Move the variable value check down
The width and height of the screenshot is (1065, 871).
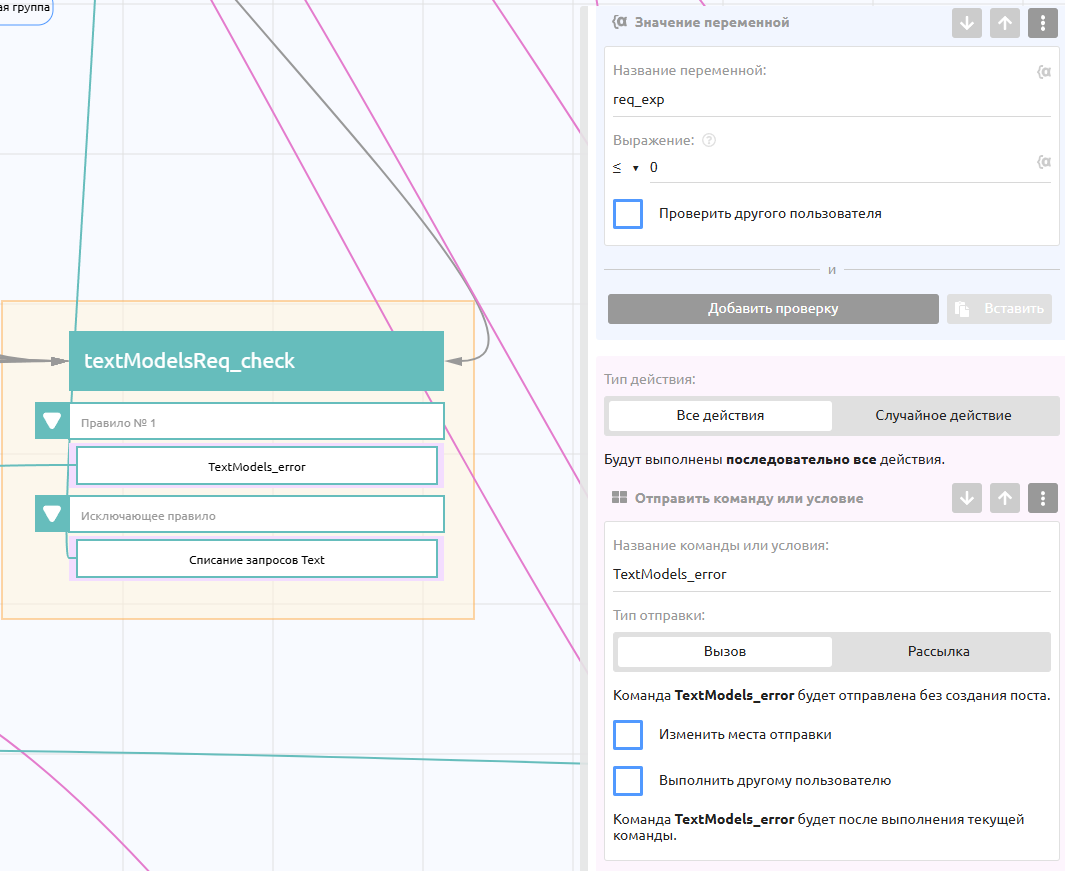pyautogui.click(x=967, y=23)
